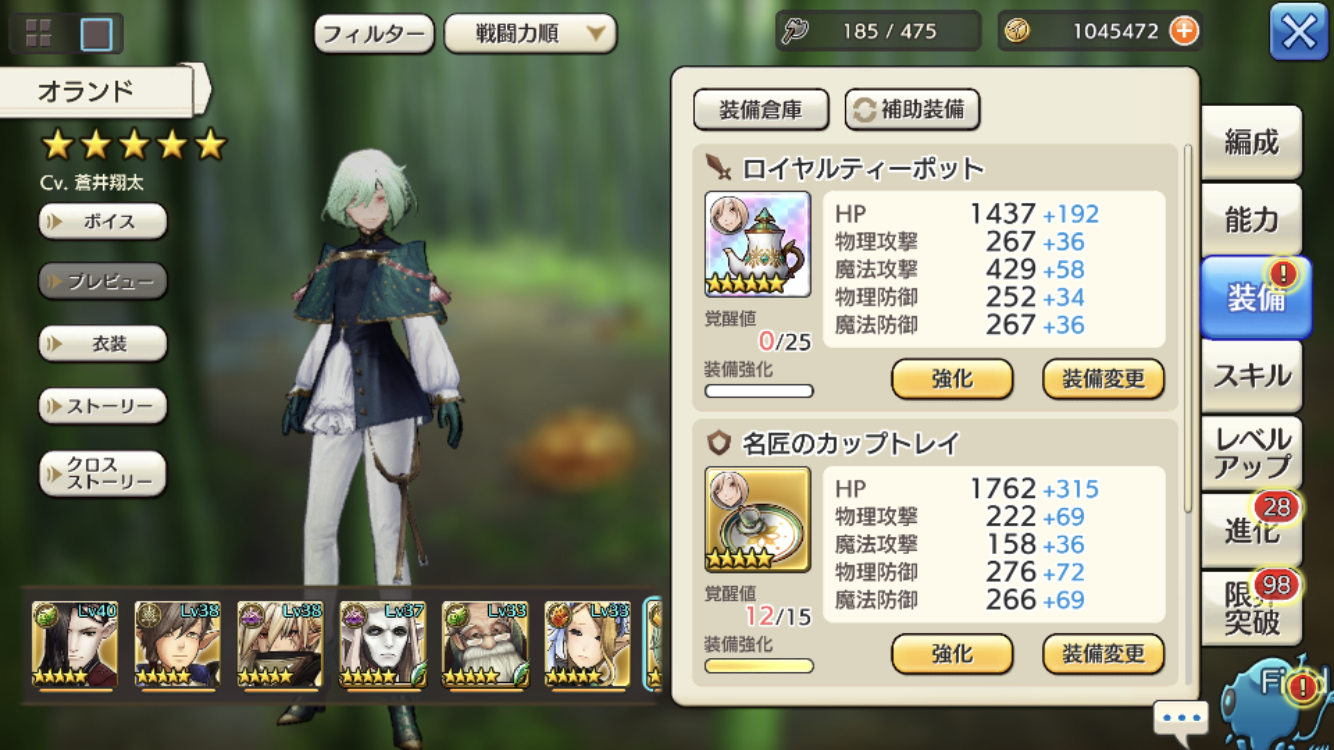The width and height of the screenshot is (1334, 750).
Task: Select the white-masked Lv37 character portrait
Action: (x=383, y=644)
